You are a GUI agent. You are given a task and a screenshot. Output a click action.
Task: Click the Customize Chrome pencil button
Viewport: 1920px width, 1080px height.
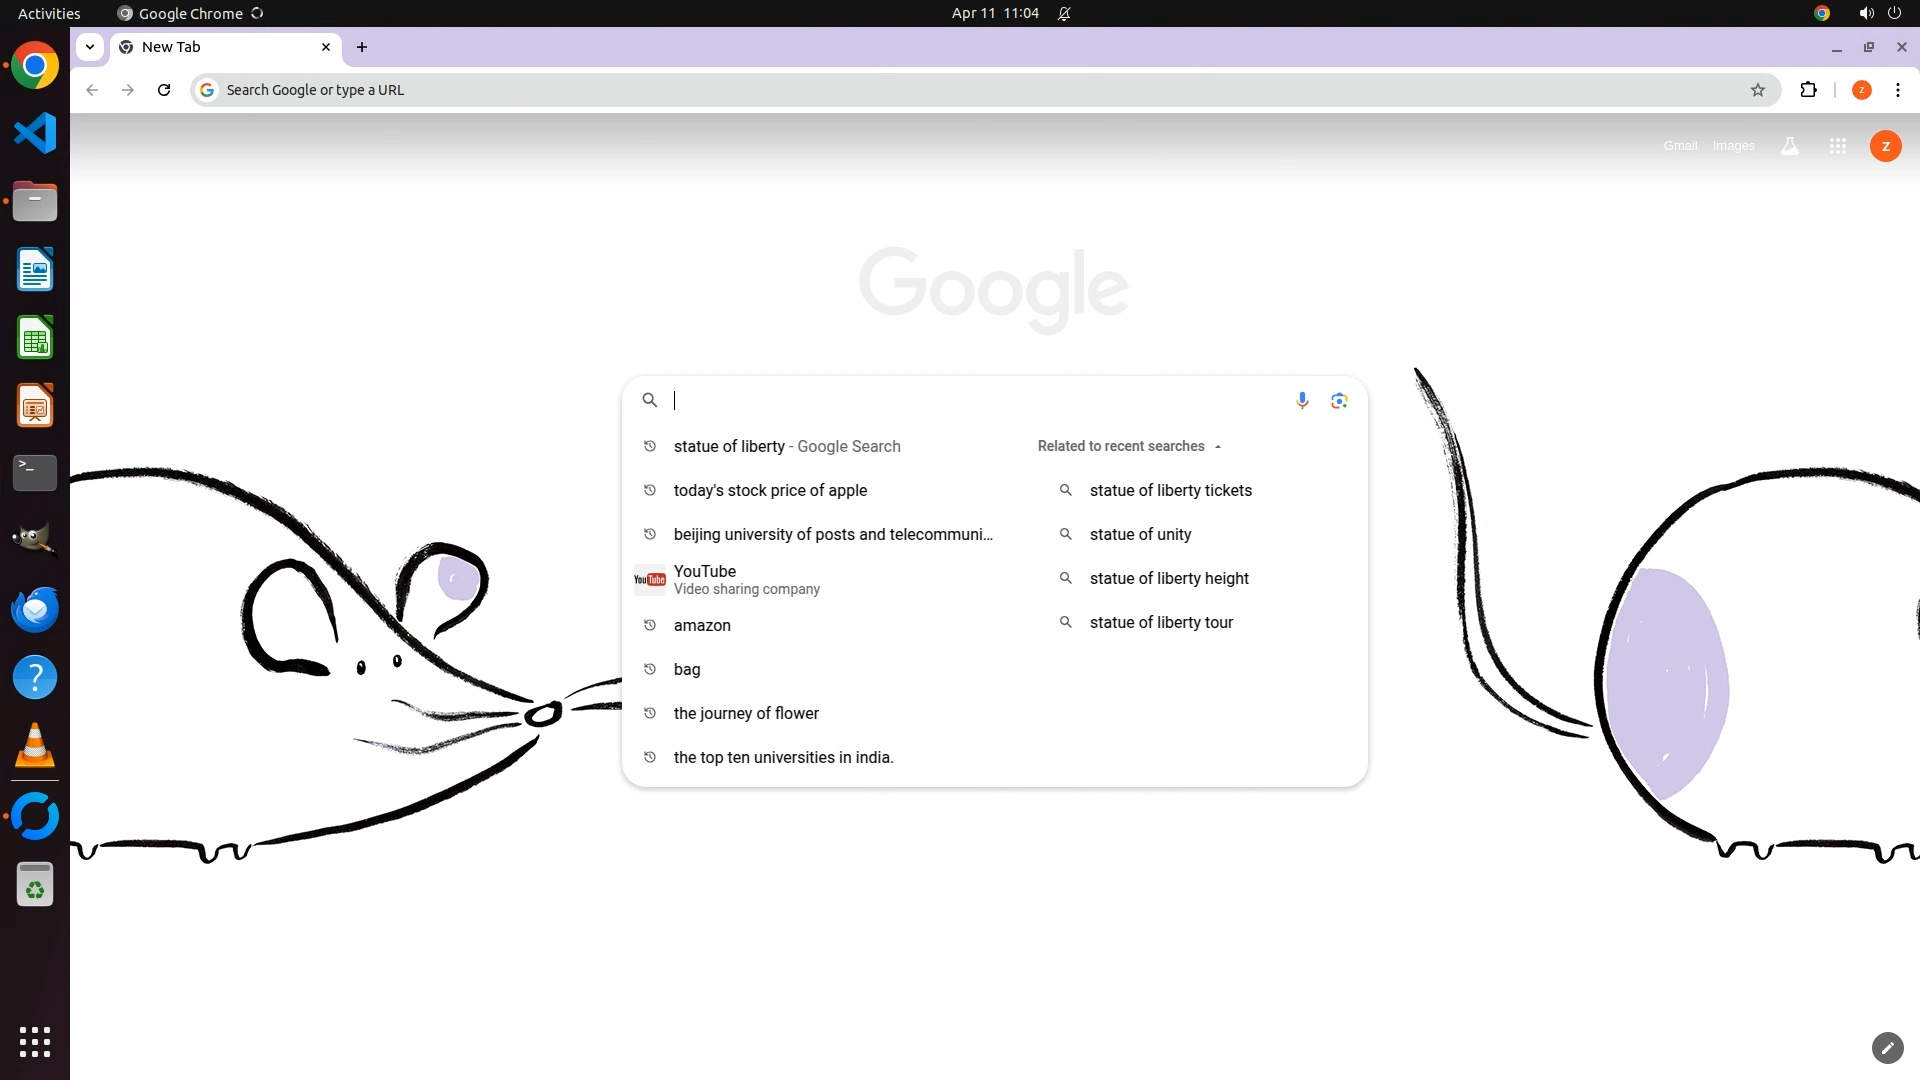[1887, 1047]
